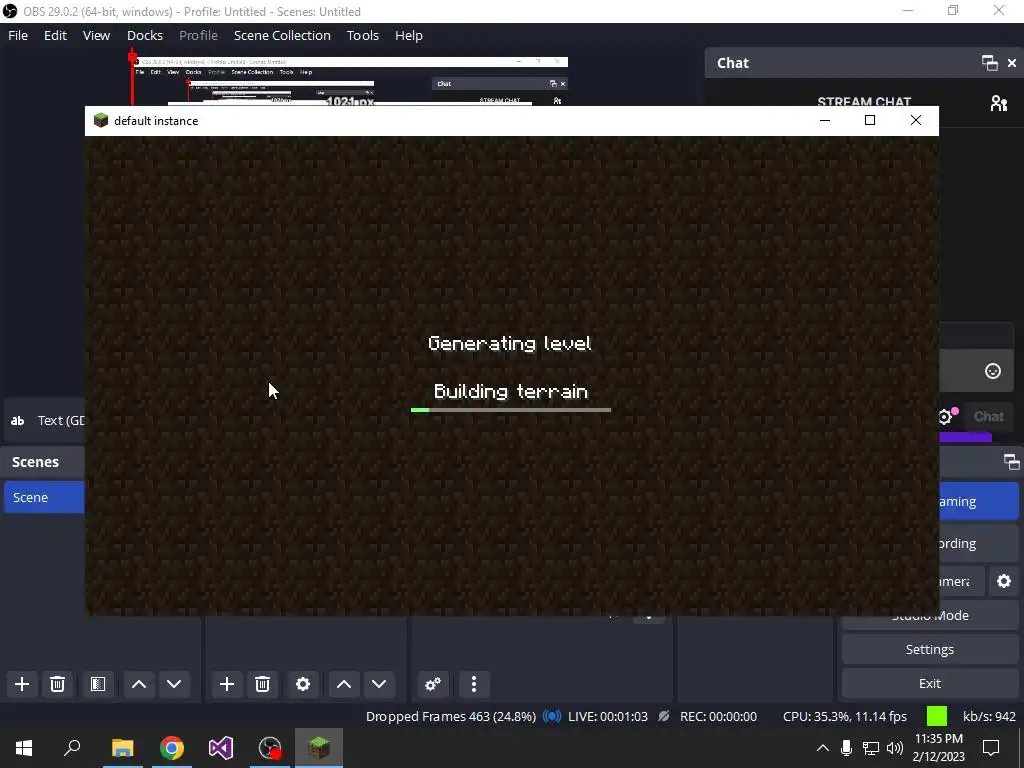Click microphone icon in system tray

[x=846, y=748]
